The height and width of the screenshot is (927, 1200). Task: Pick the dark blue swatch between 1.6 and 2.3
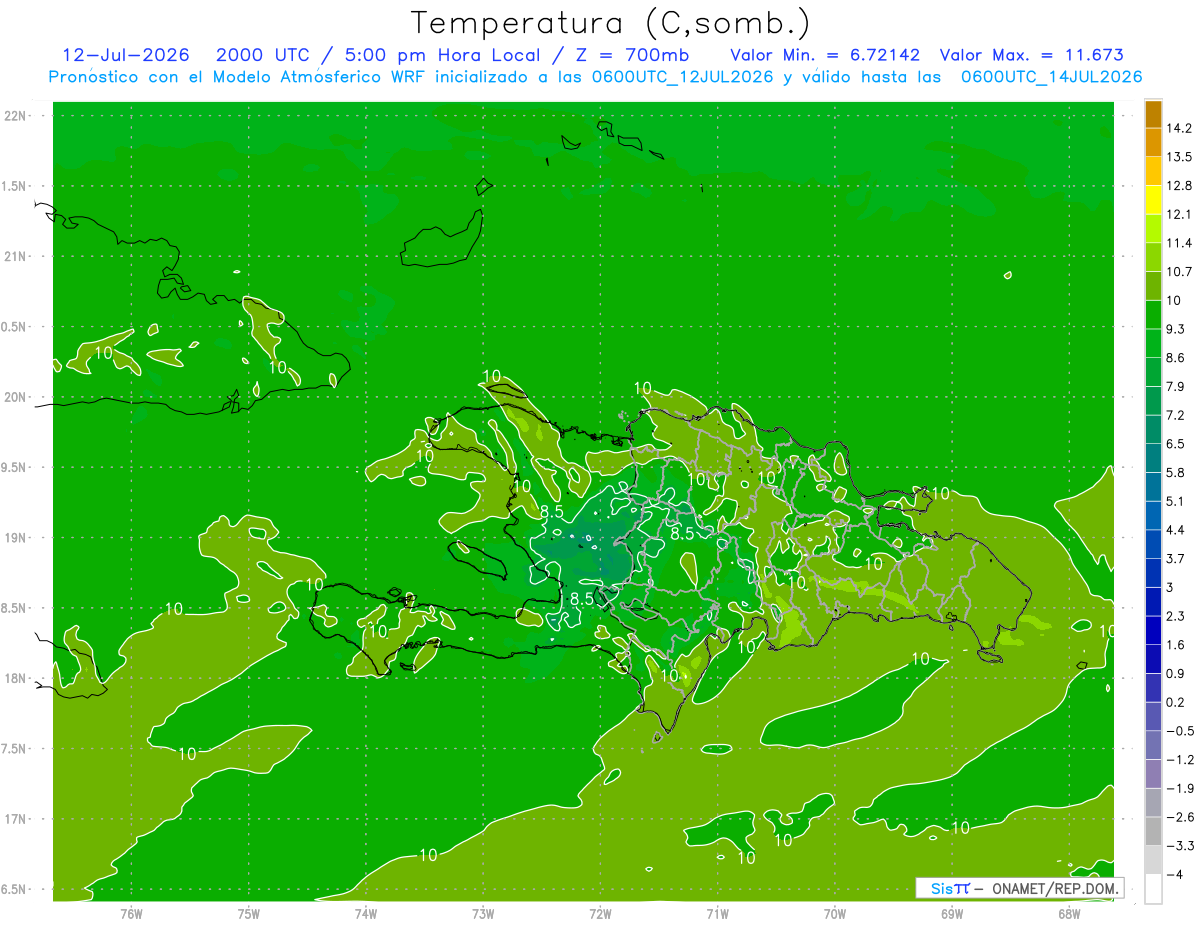point(1153,631)
